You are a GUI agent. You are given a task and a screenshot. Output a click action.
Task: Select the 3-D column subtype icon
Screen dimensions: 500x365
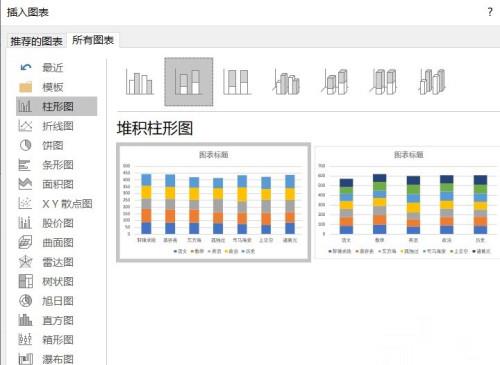tap(432, 82)
